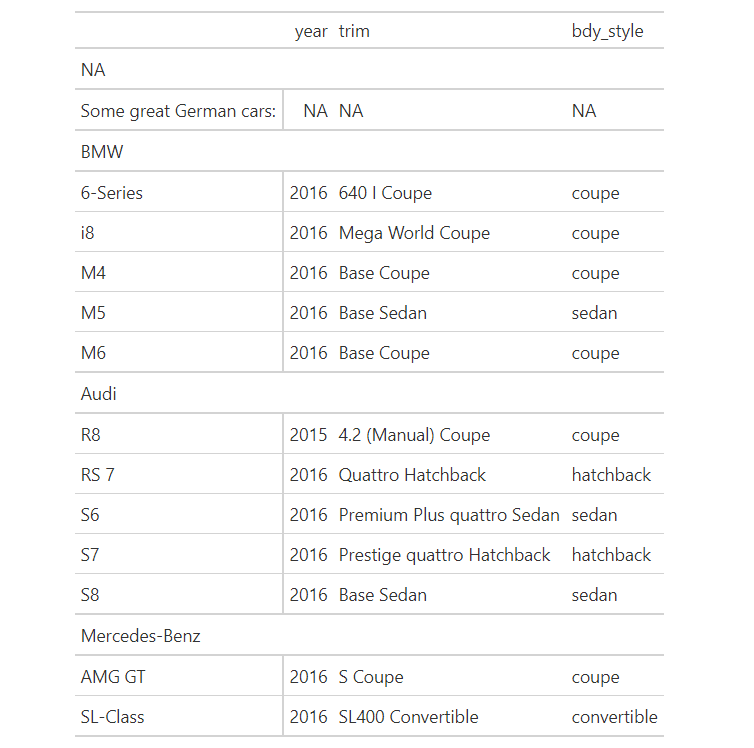Image resolution: width=754 pixels, height=748 pixels.
Task: Select the Audi group row
Action: tap(369, 394)
